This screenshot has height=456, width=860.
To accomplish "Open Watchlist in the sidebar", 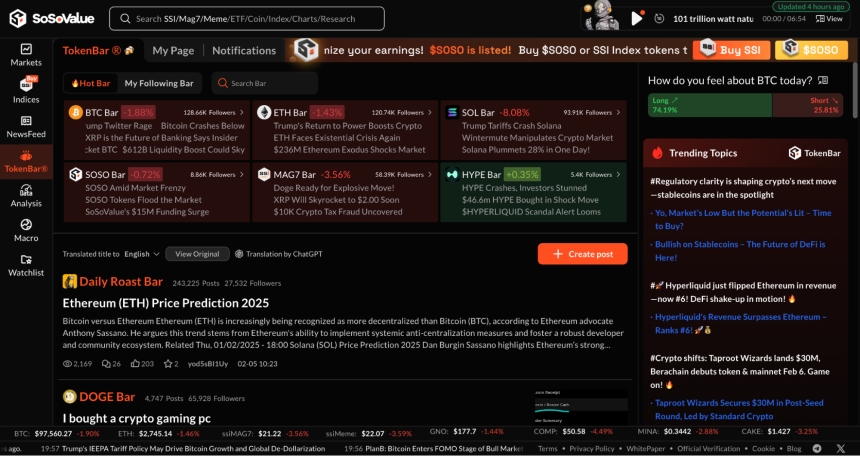I will (26, 266).
